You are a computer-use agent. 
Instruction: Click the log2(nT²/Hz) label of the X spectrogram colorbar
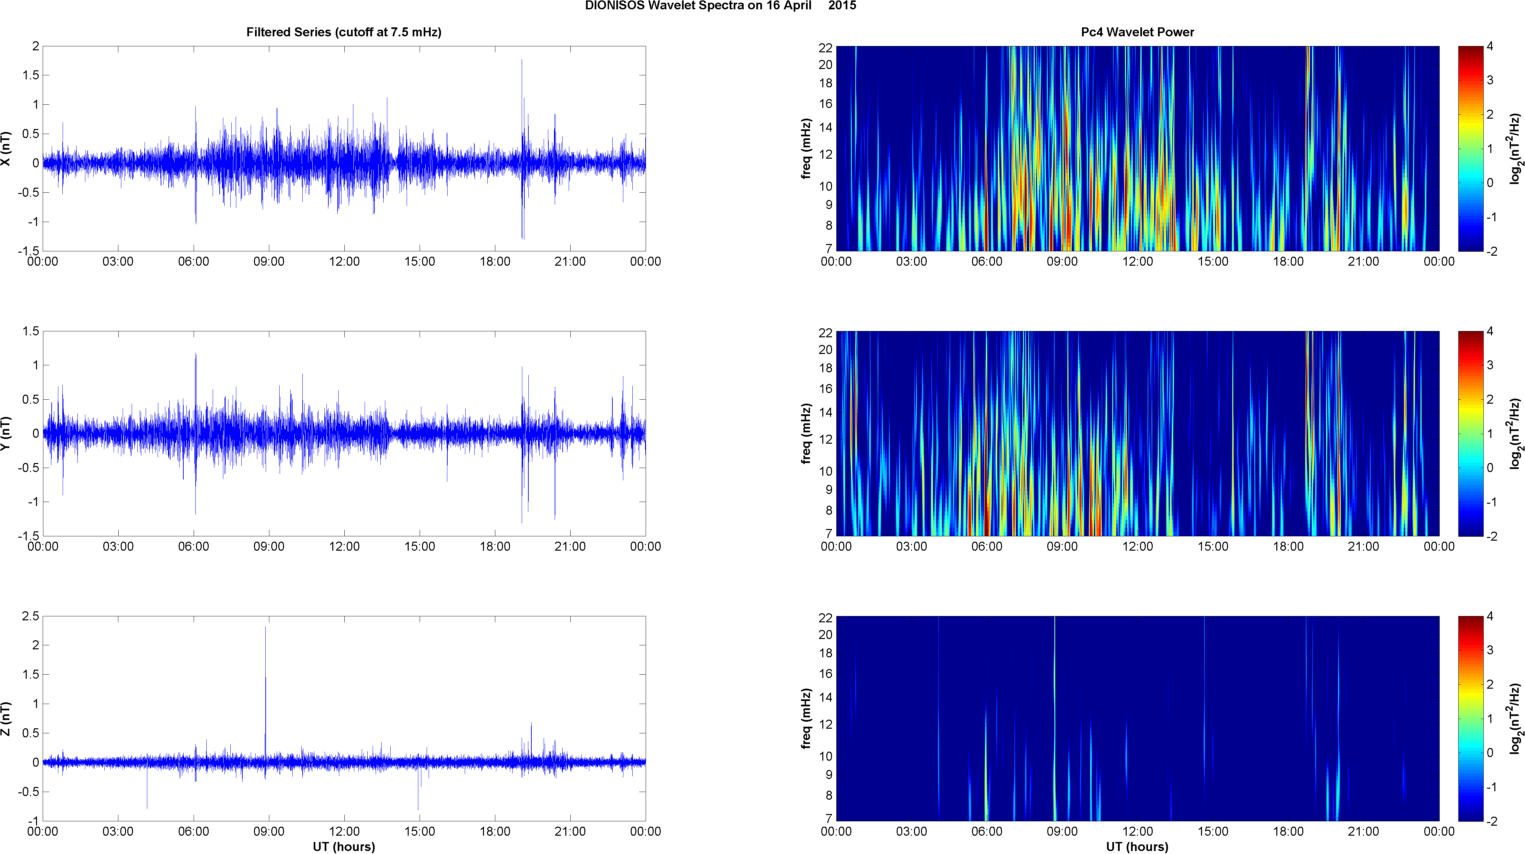[x=1516, y=149]
